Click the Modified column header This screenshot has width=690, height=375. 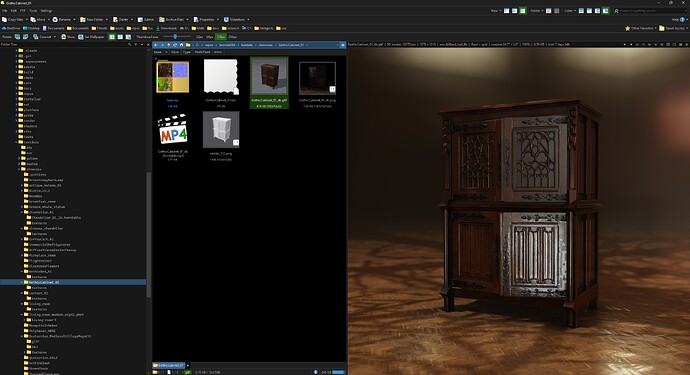[202, 52]
